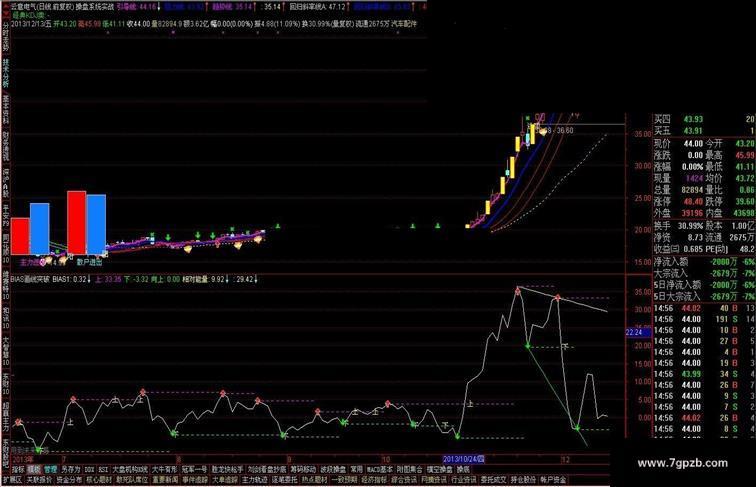Viewport: 756px width, 487px height.
Task: Click the green up-arrow marker right of the mid-2013 candles
Action: click(278, 226)
